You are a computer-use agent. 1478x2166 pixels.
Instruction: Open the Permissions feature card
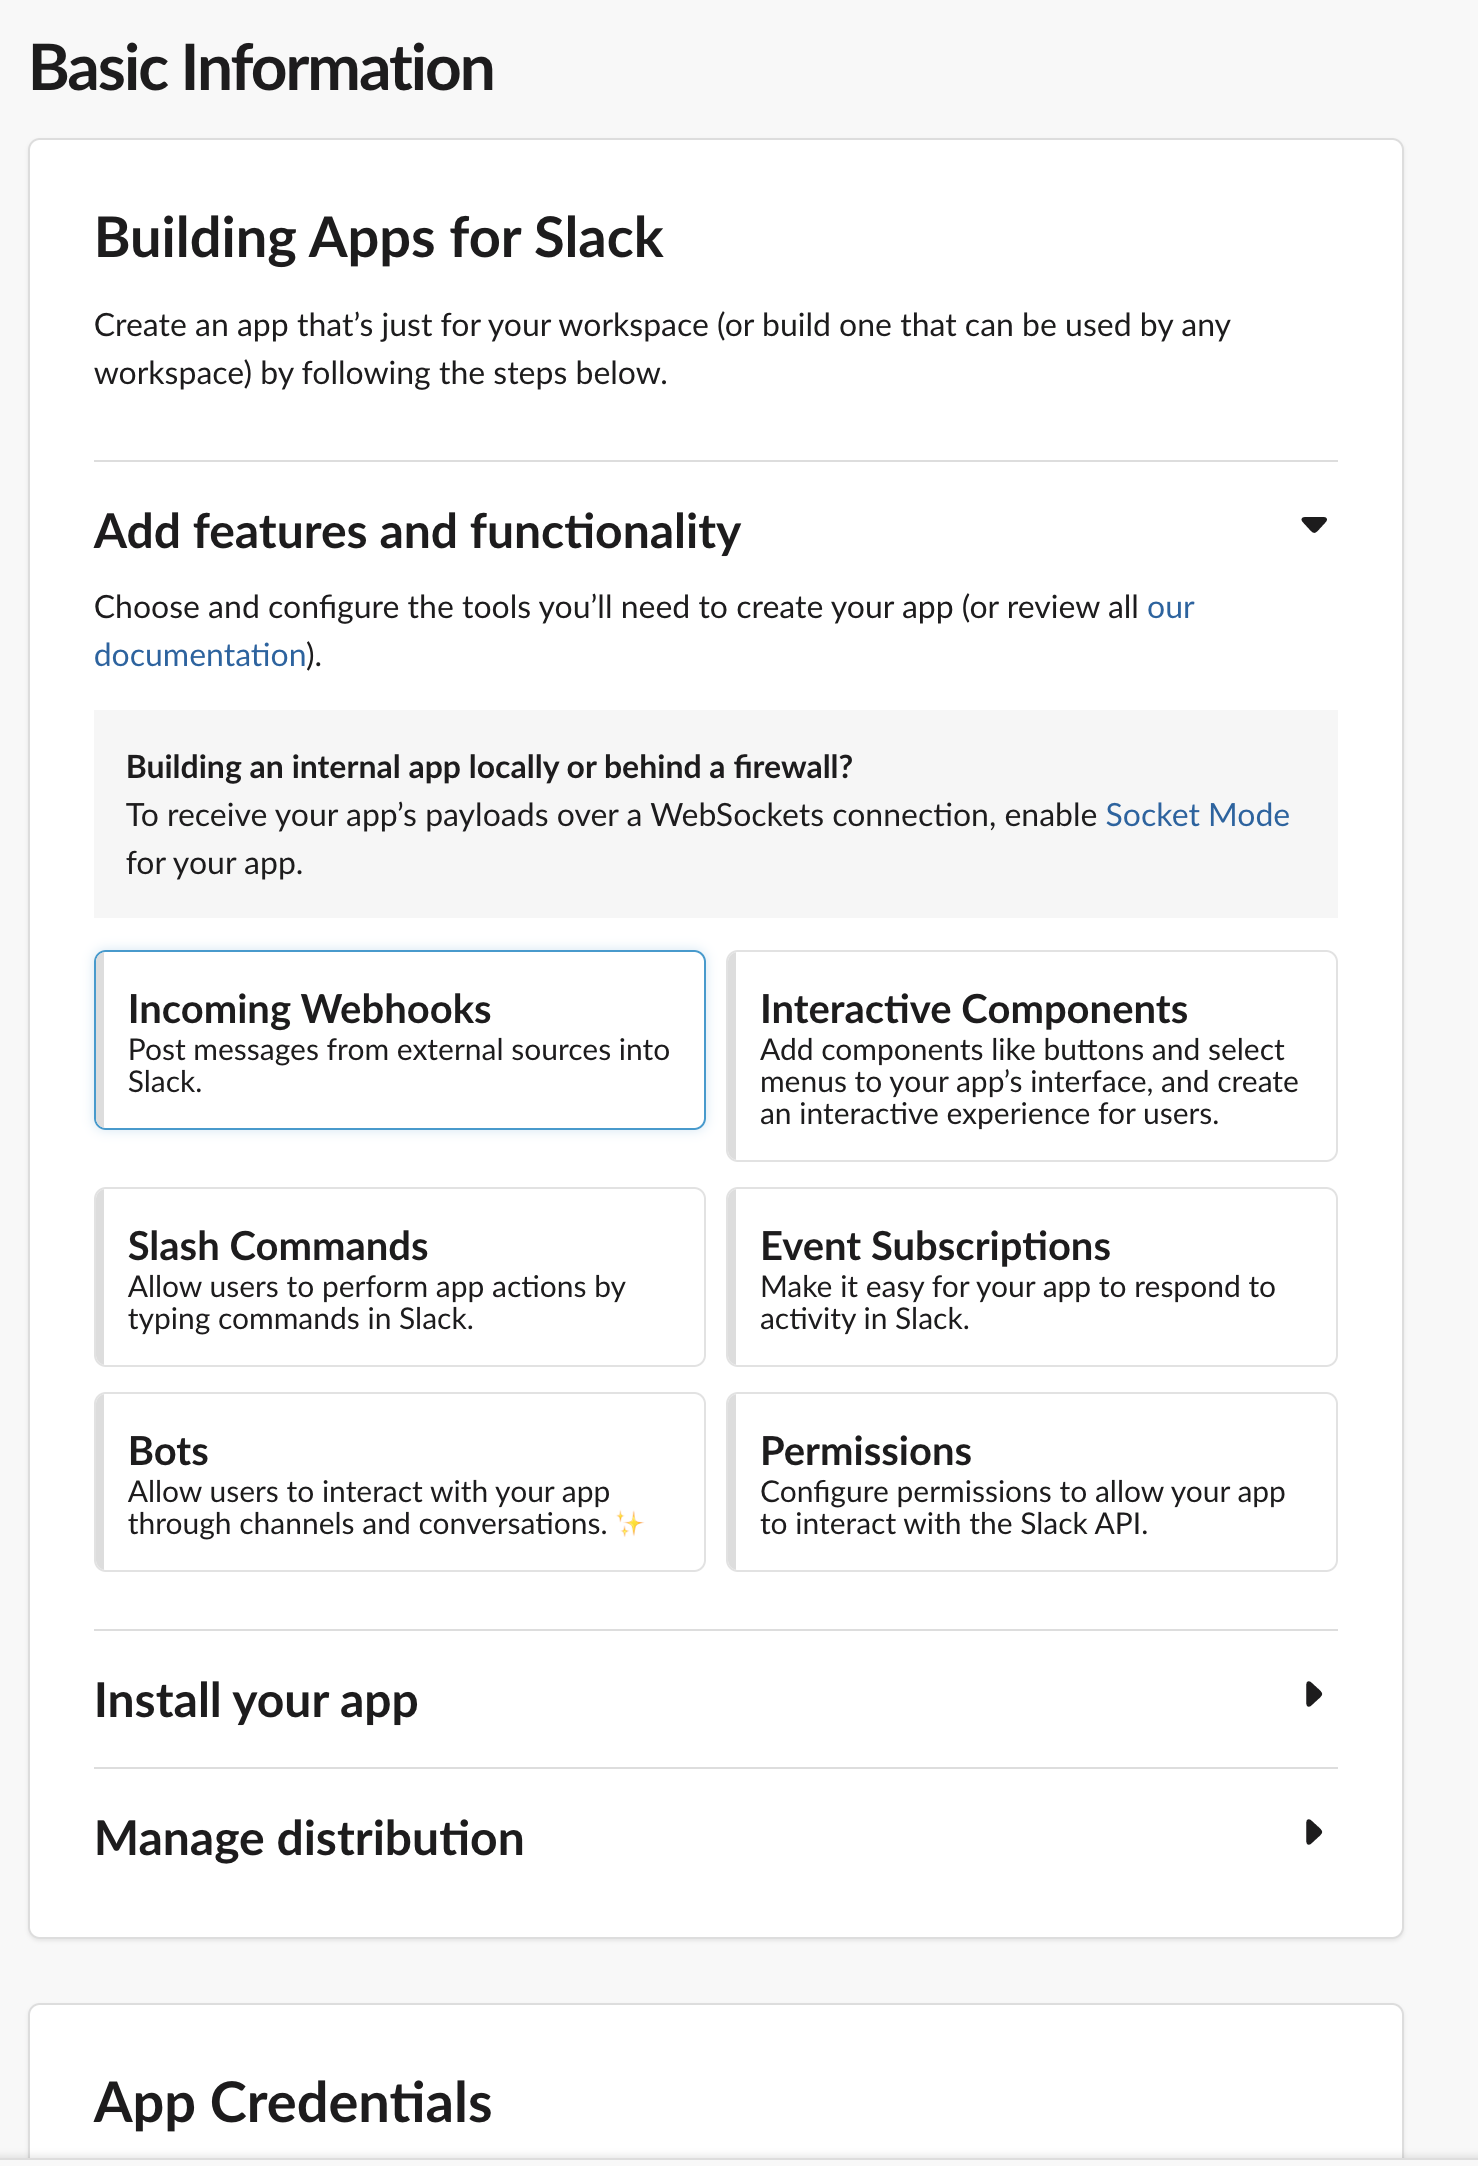[1032, 1482]
